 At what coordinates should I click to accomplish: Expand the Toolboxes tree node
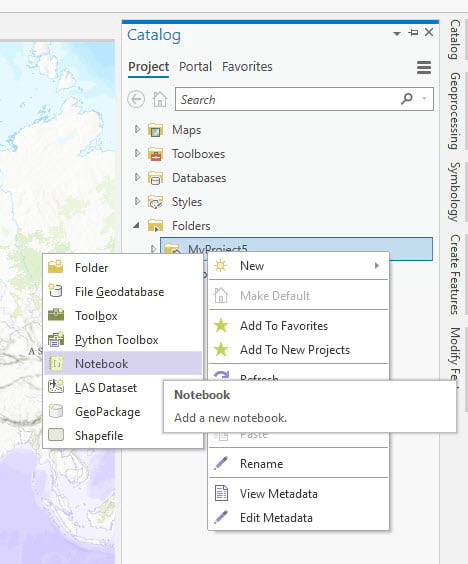pyautogui.click(x=137, y=153)
